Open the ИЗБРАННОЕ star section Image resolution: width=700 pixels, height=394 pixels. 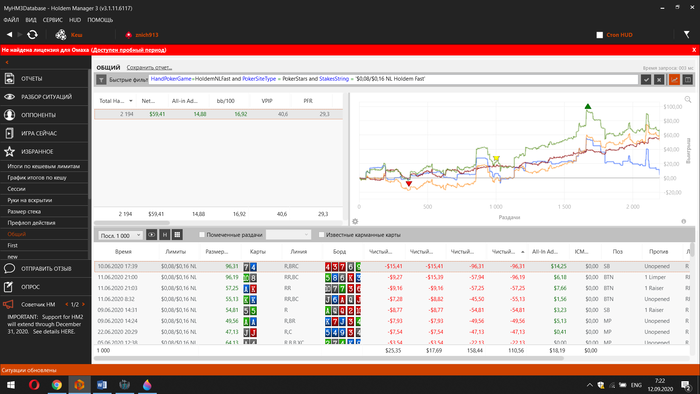[x=45, y=152]
